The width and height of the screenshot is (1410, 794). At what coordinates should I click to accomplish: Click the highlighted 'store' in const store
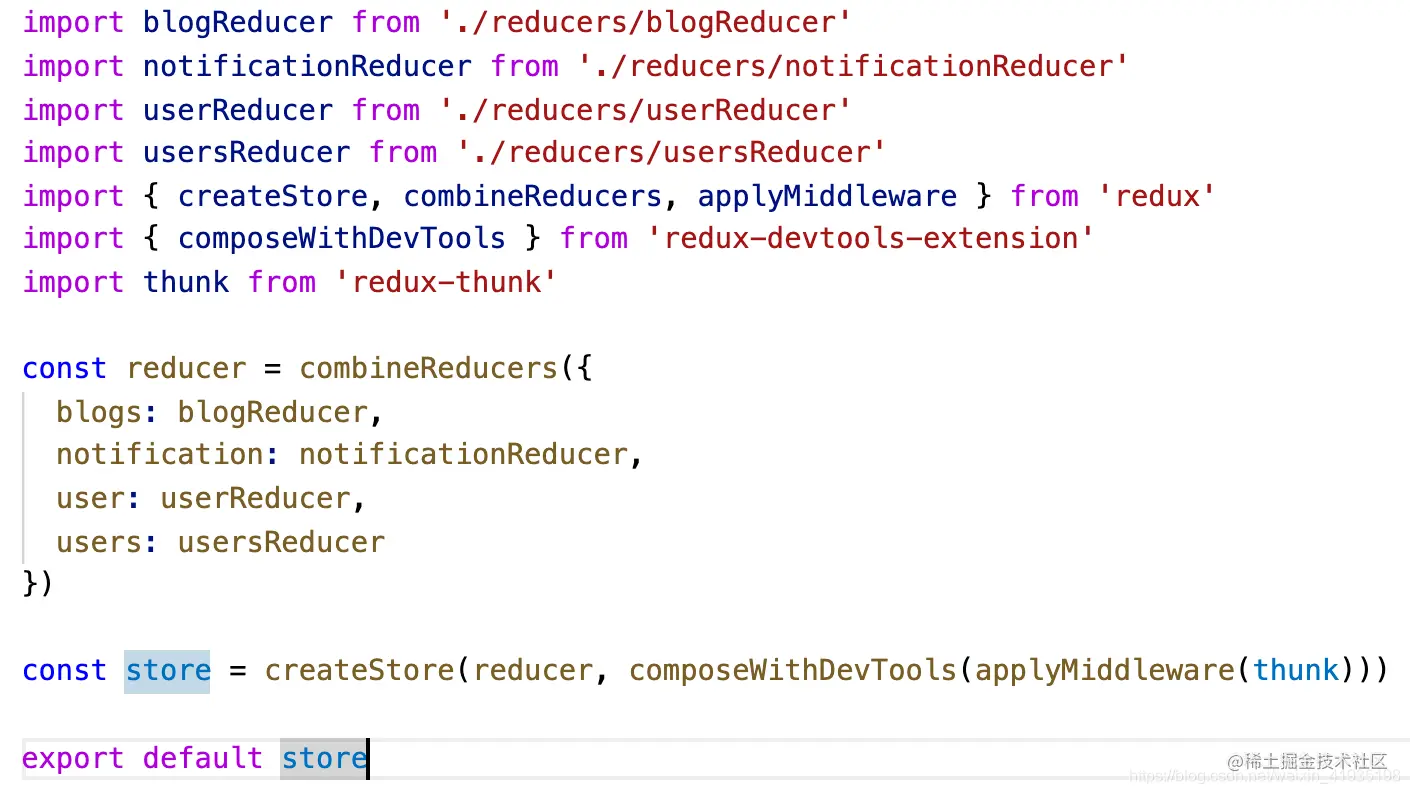coord(168,671)
